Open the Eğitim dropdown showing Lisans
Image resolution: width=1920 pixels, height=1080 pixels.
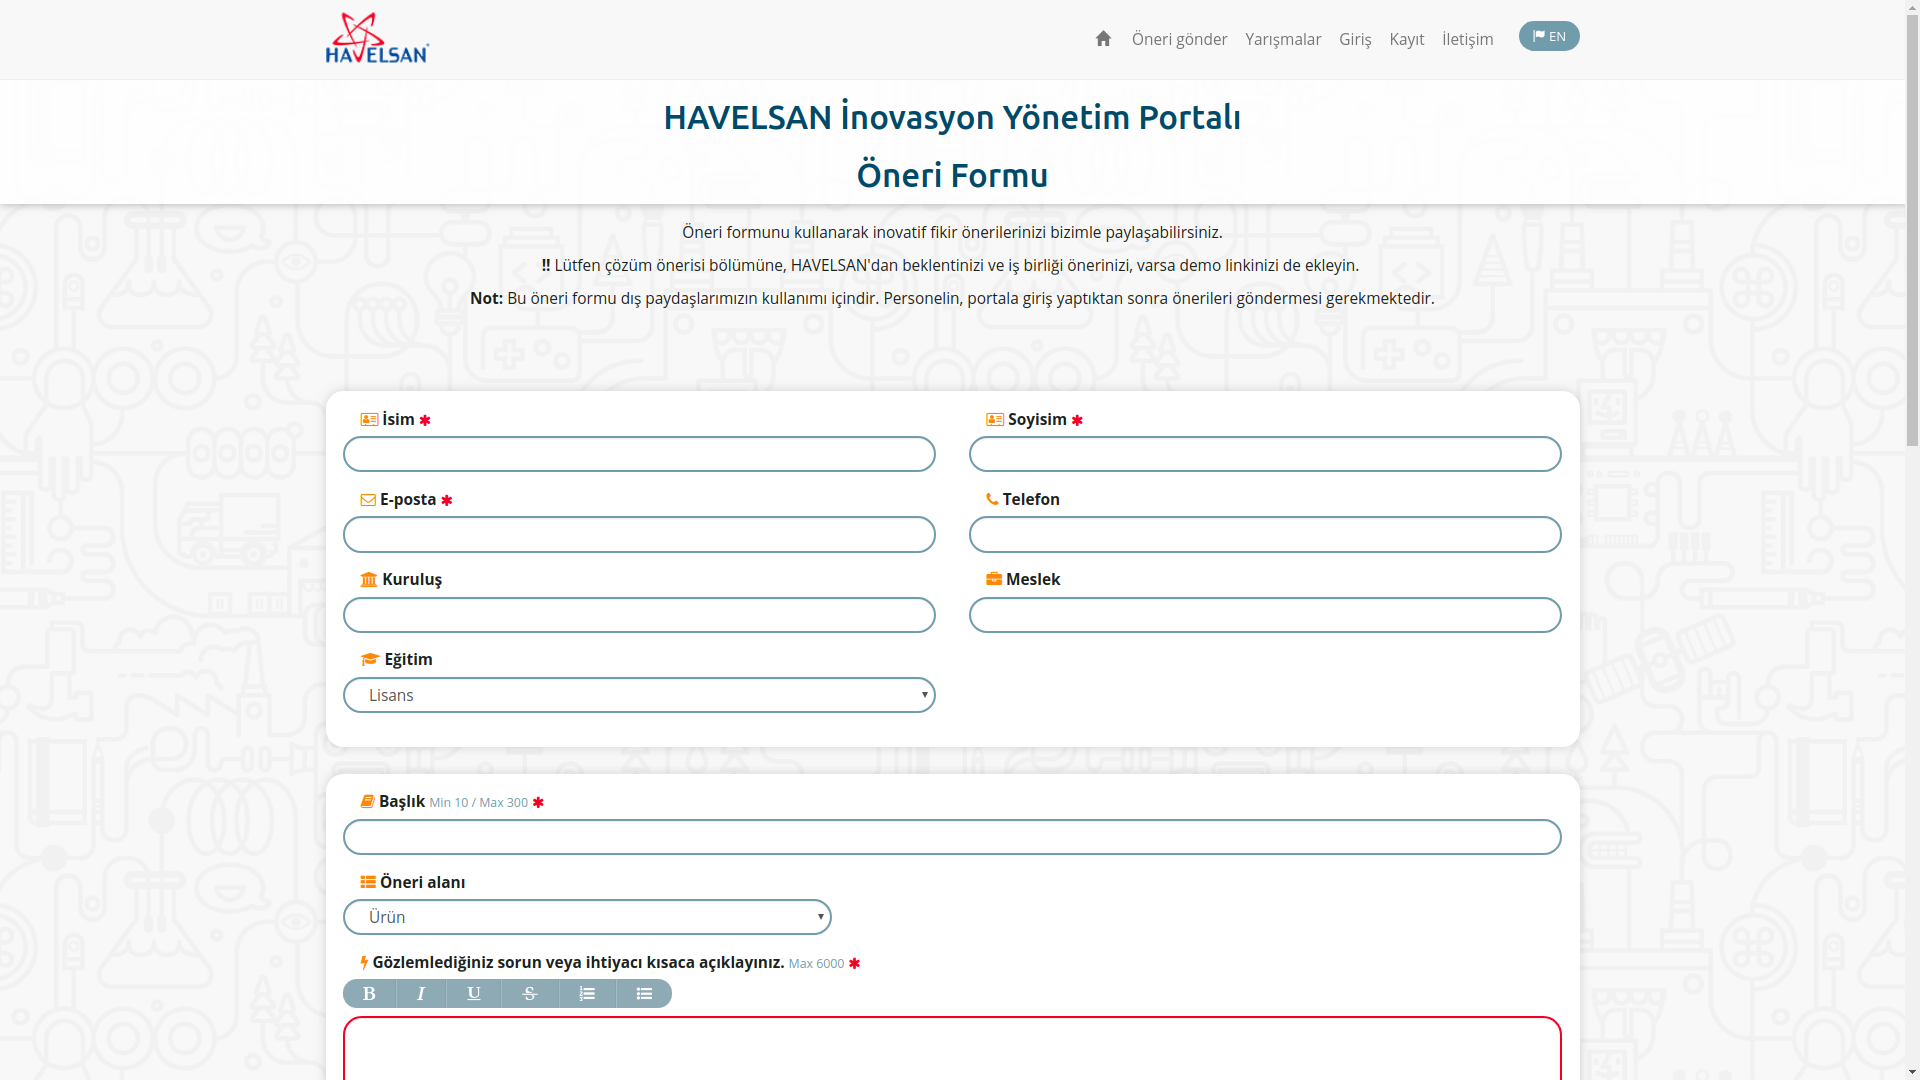pos(639,695)
